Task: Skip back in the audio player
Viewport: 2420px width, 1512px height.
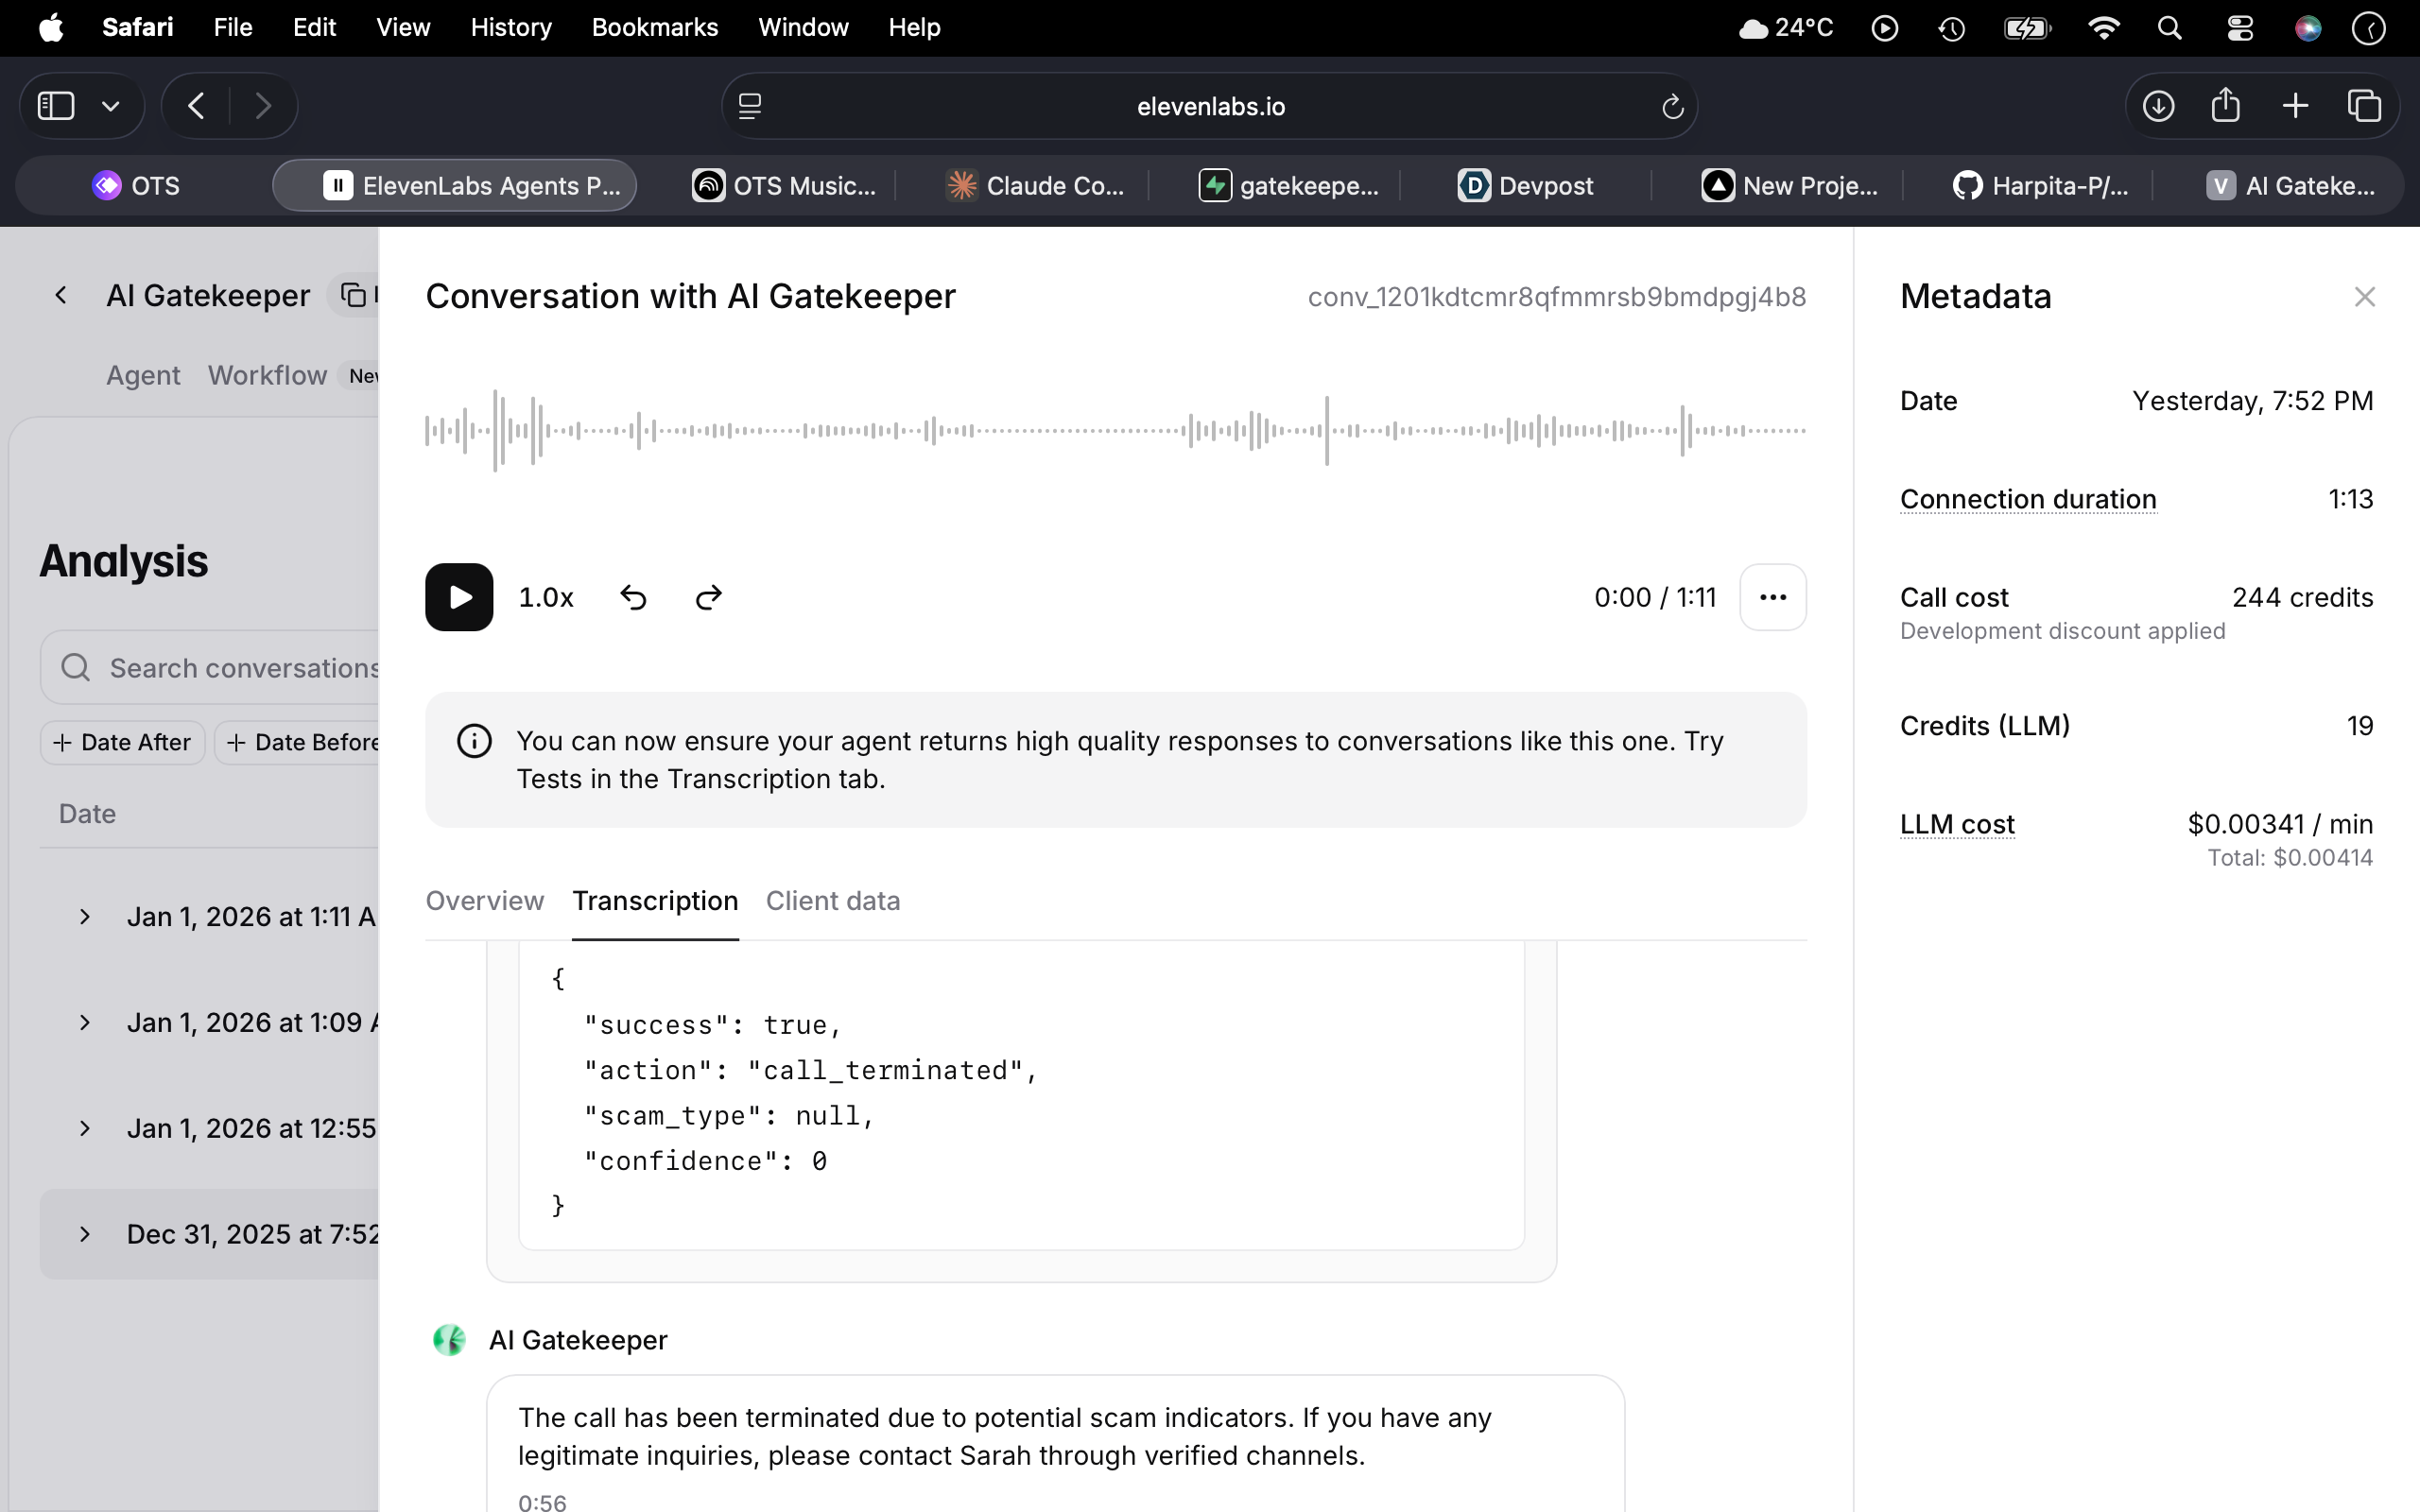Action: tap(633, 597)
